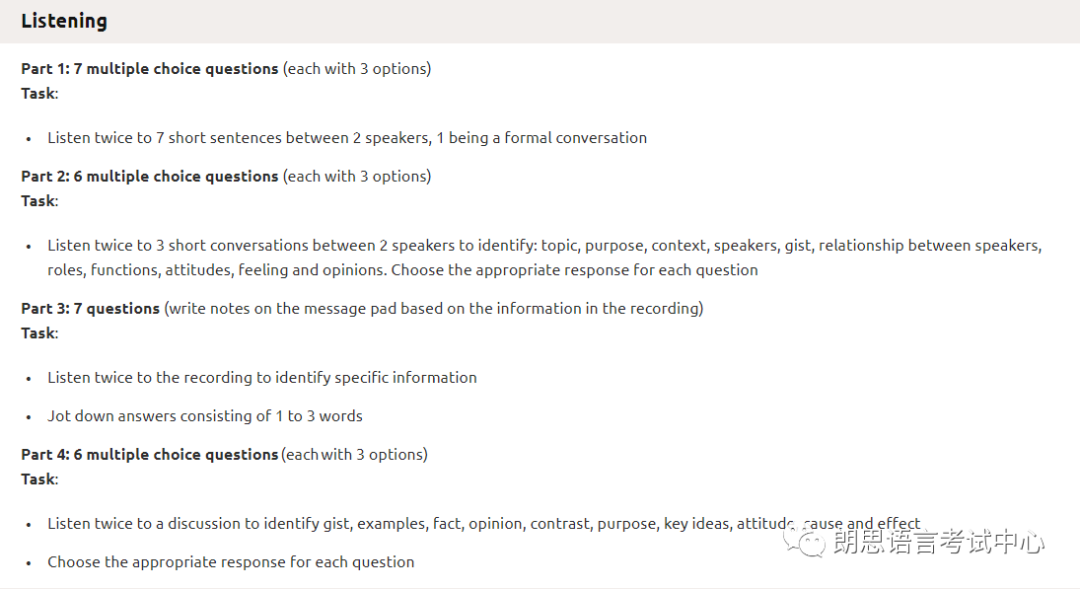Click the Task label under Part 1
The width and height of the screenshot is (1080, 589).
pos(39,94)
